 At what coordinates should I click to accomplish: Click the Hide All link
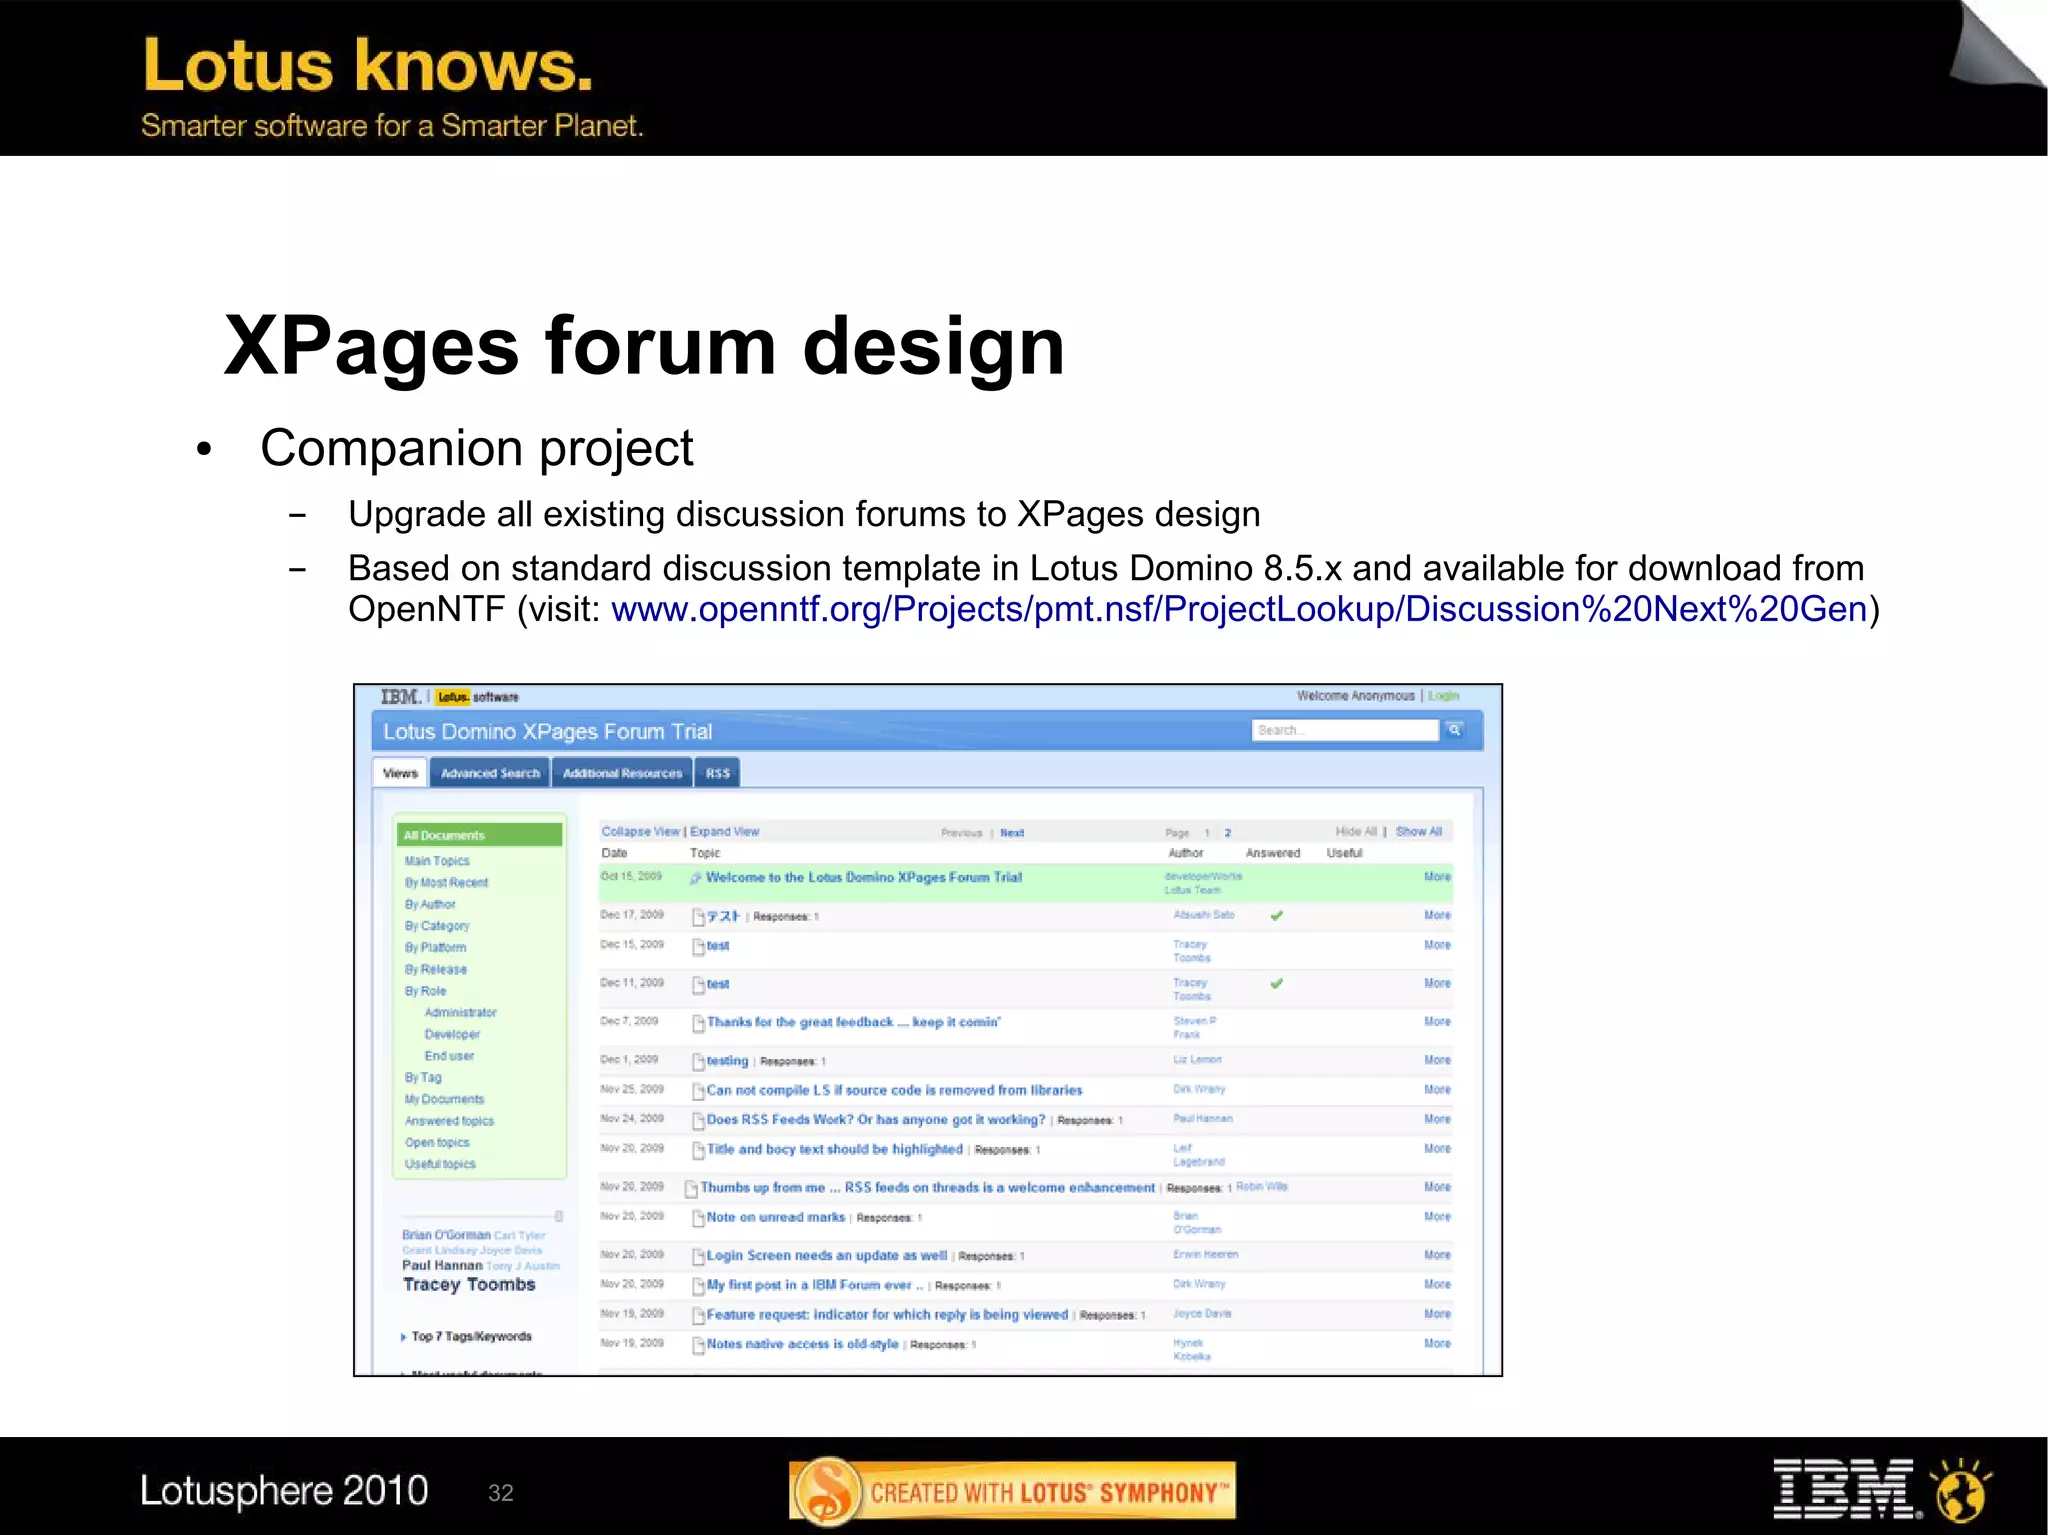[1356, 832]
